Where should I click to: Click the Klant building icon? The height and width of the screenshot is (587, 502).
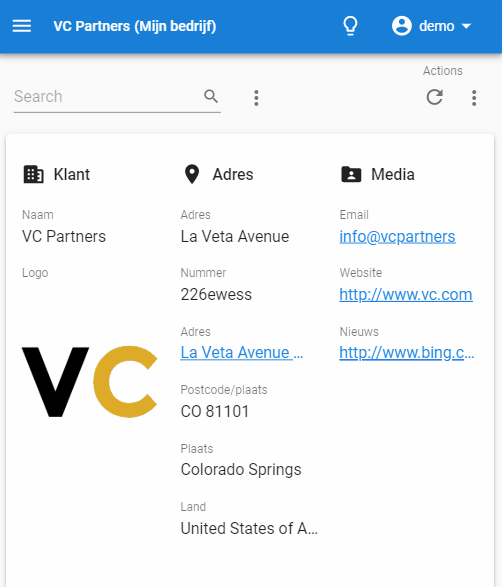(34, 174)
